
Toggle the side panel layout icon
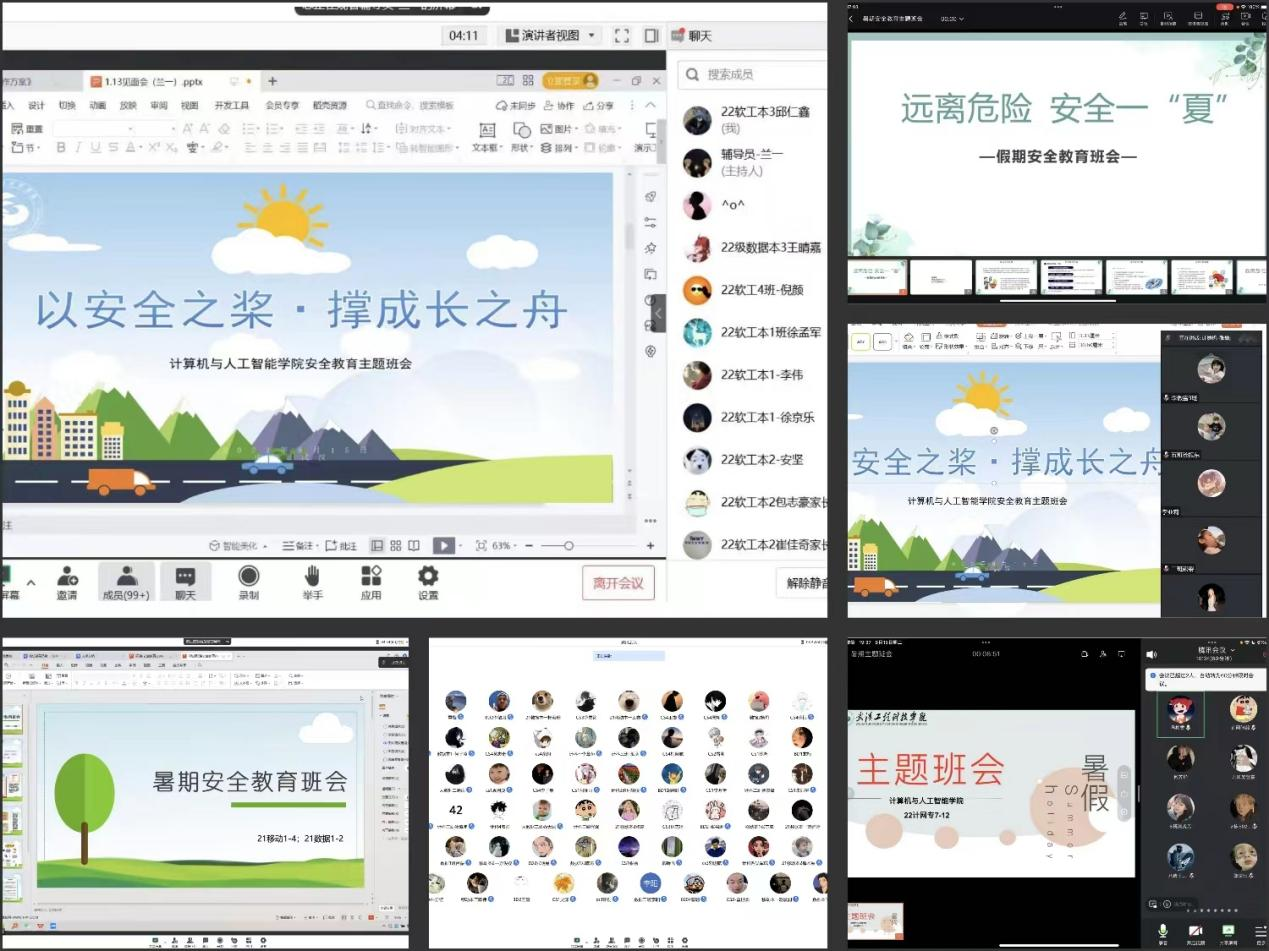click(651, 36)
